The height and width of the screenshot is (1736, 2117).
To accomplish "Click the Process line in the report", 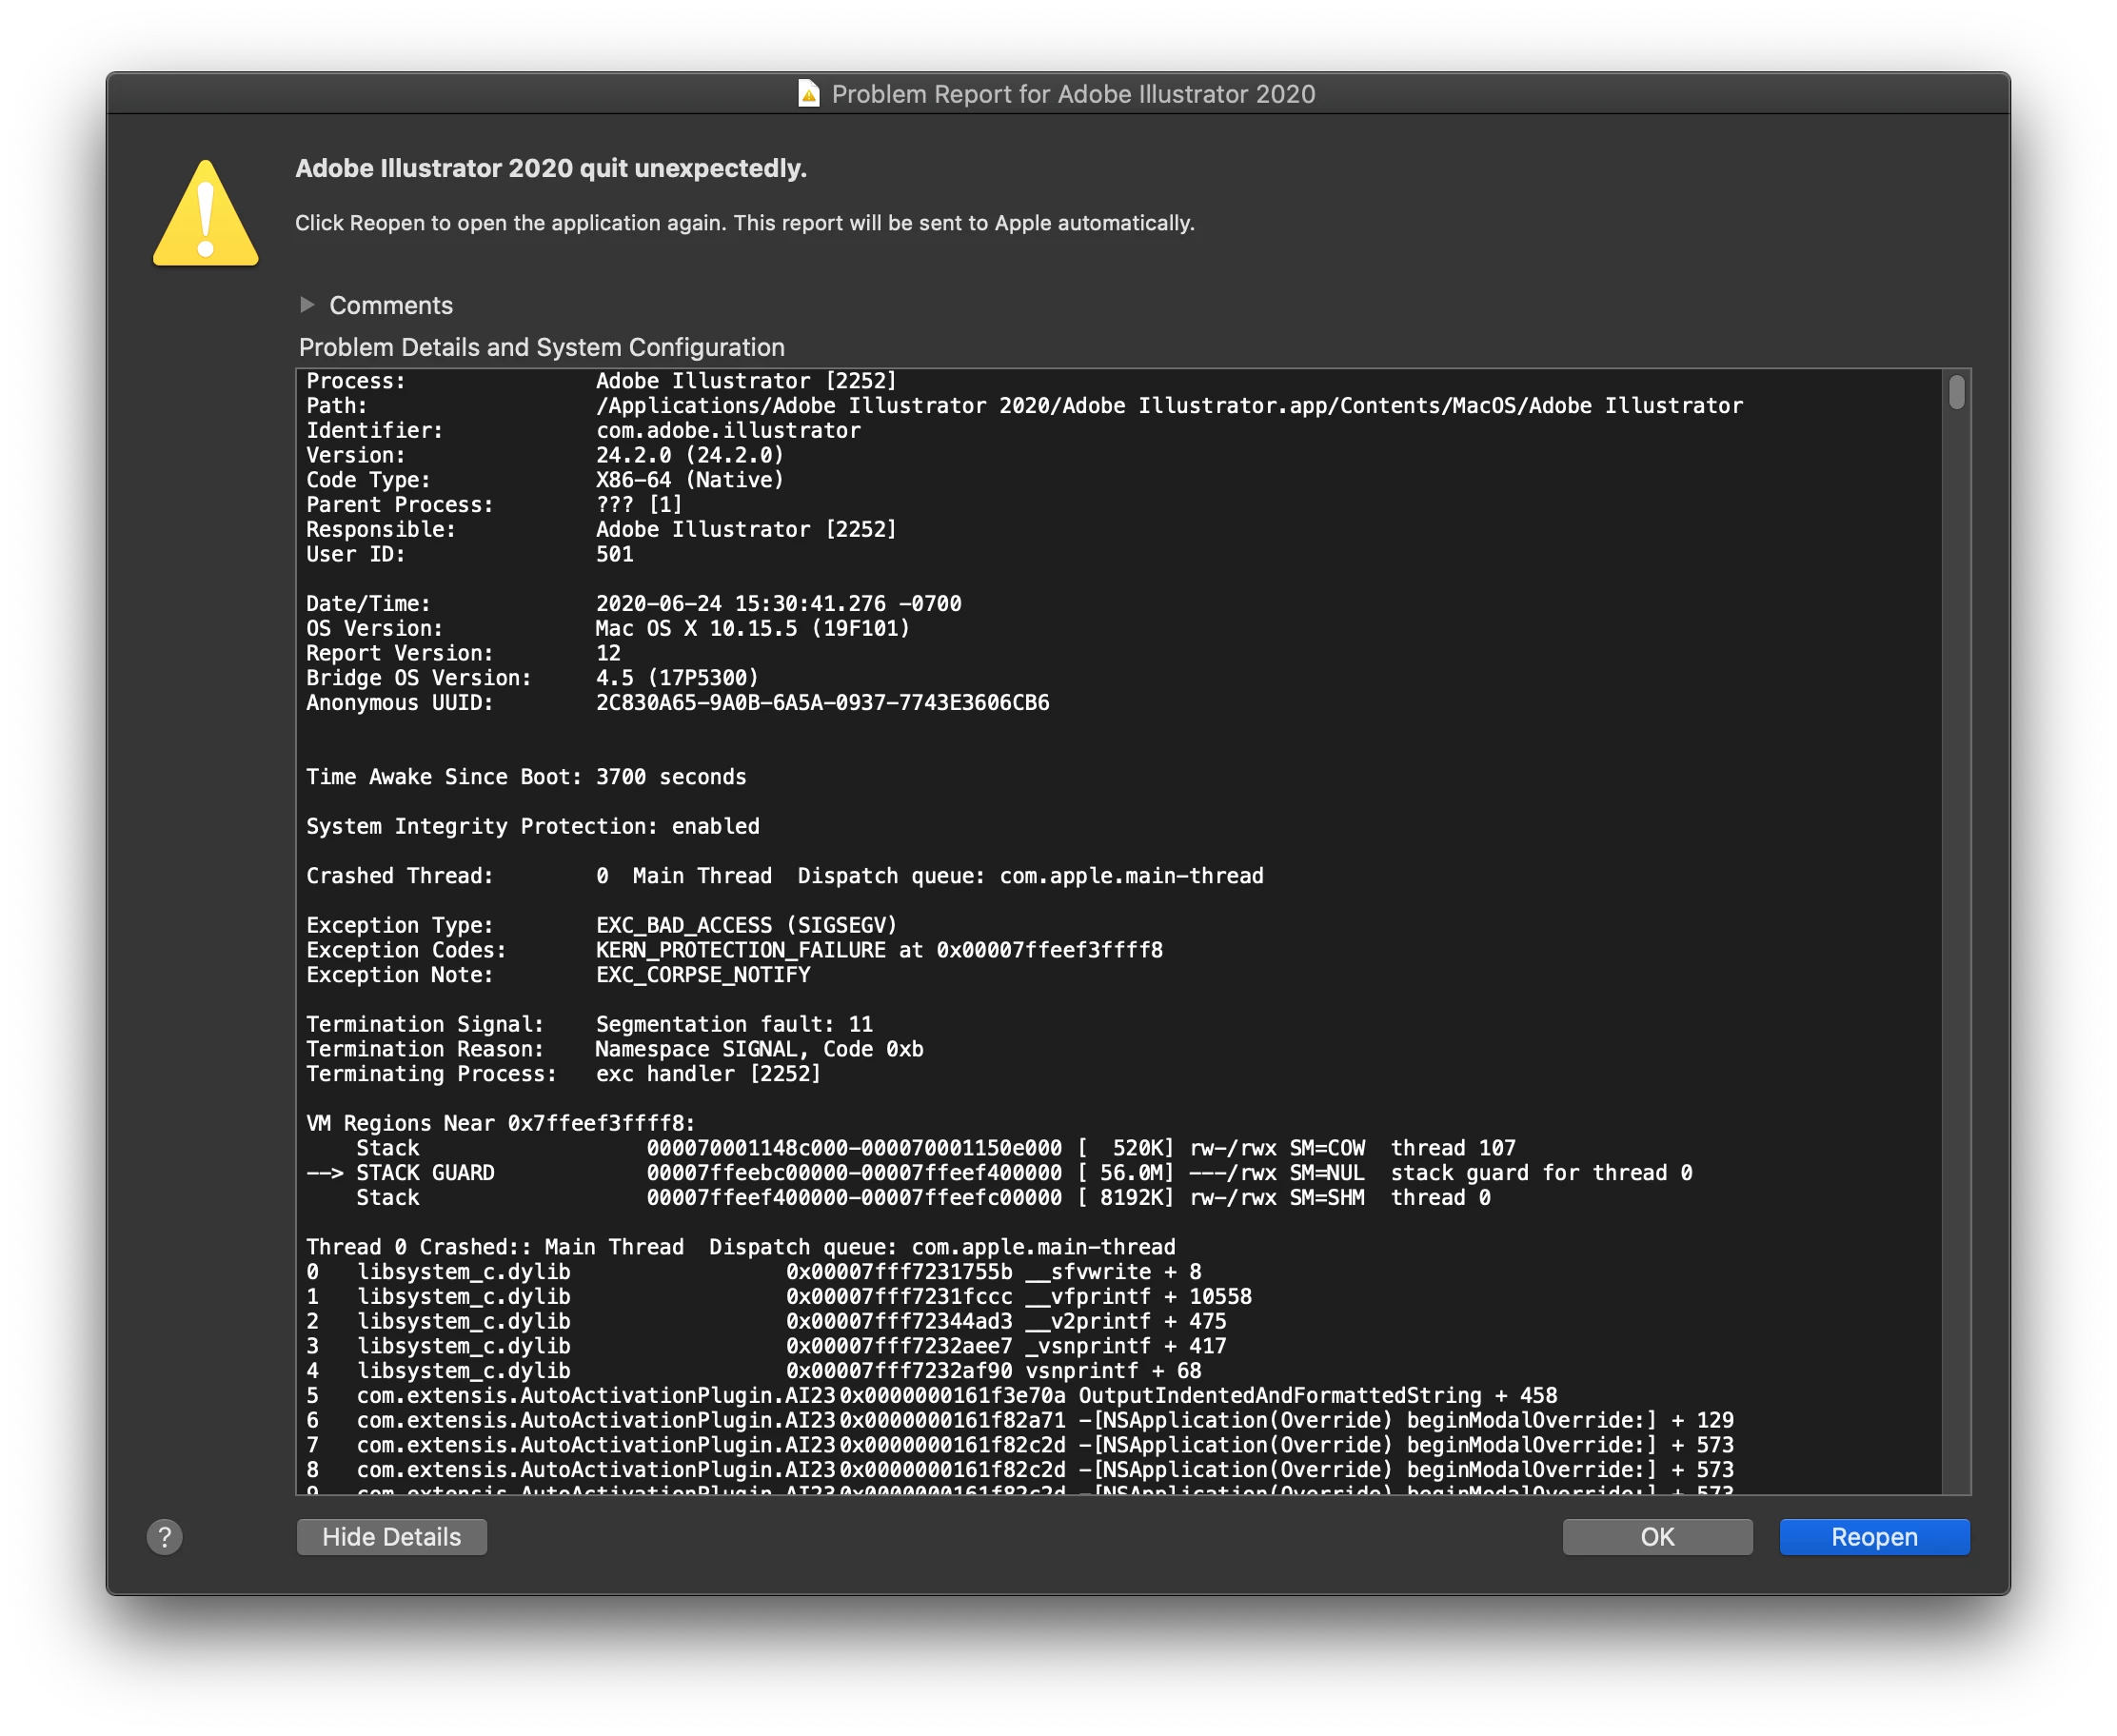I will pos(600,381).
